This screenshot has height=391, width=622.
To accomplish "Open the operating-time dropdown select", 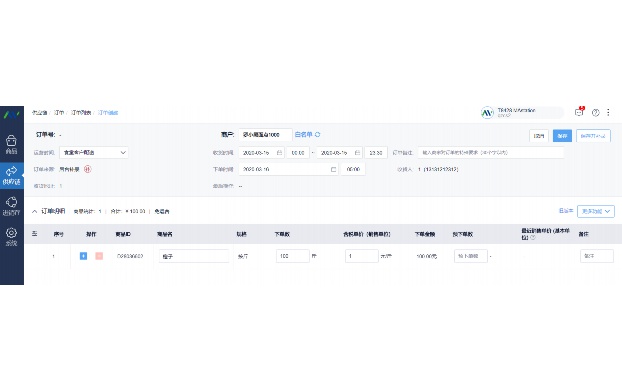I will click(94, 153).
